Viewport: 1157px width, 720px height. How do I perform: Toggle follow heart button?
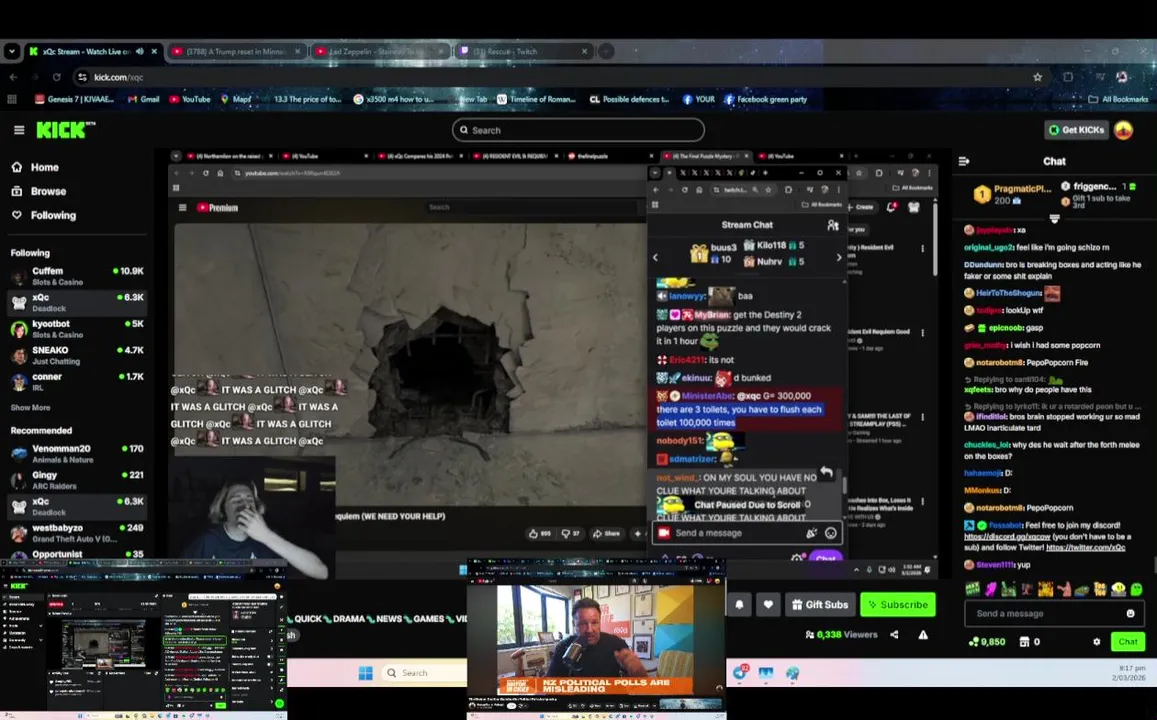pyautogui.click(x=768, y=604)
